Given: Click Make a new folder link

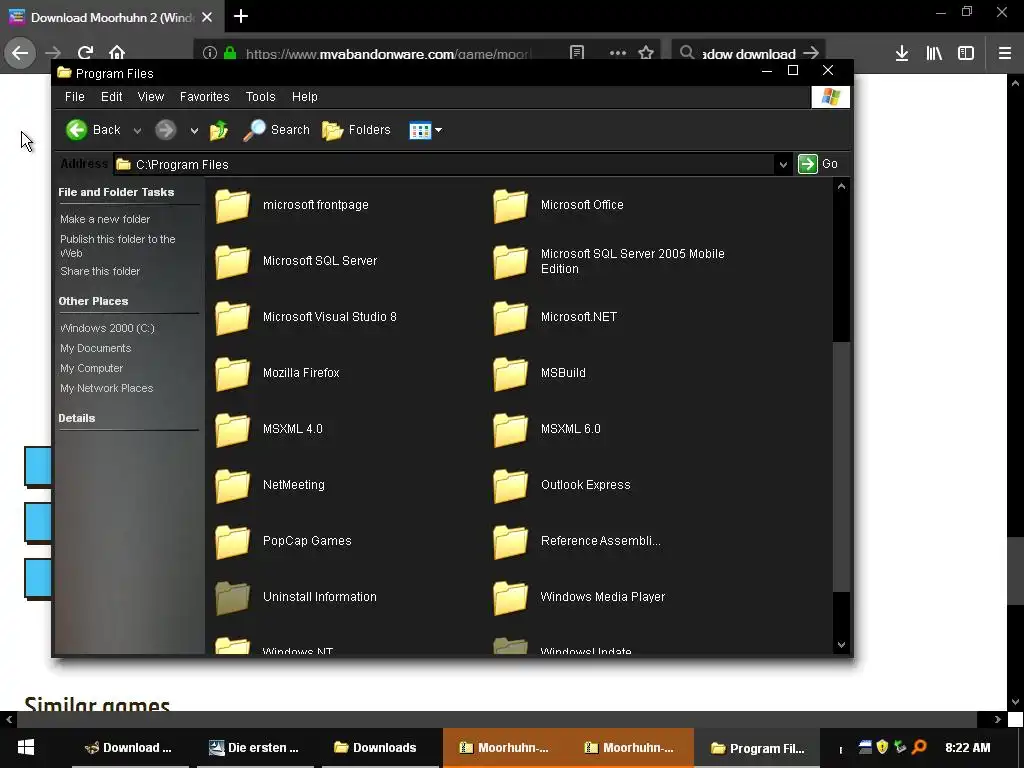Looking at the screenshot, I should tap(105, 219).
